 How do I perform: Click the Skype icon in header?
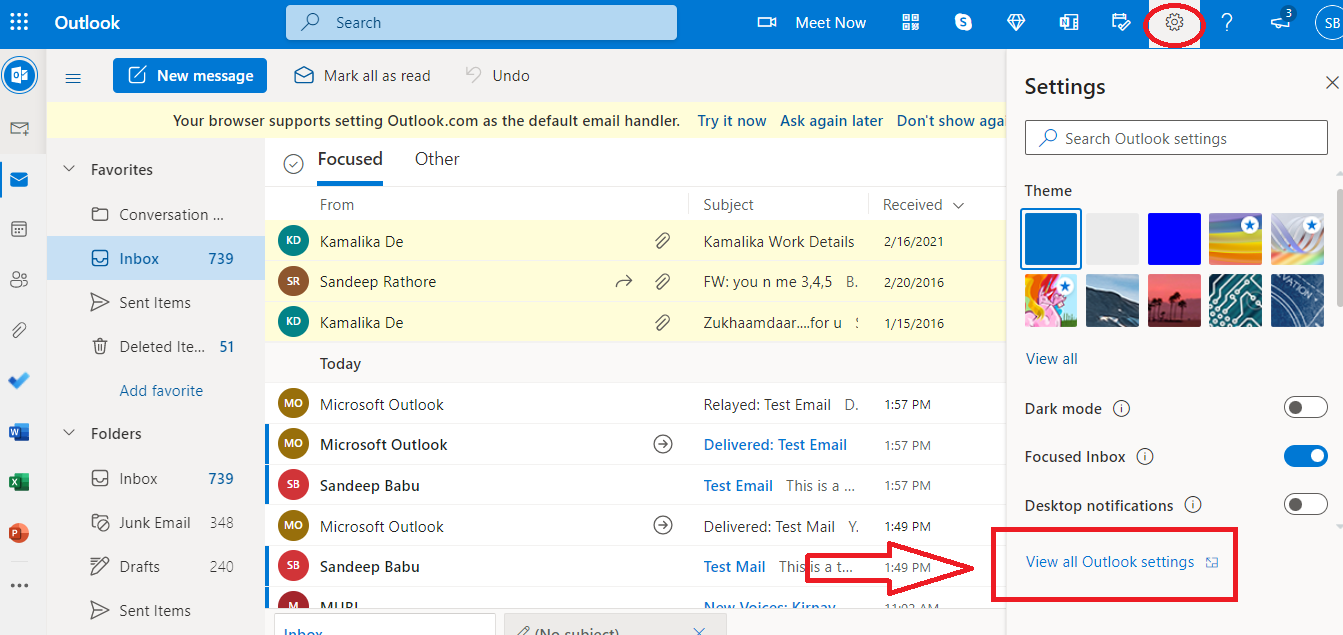point(963,22)
